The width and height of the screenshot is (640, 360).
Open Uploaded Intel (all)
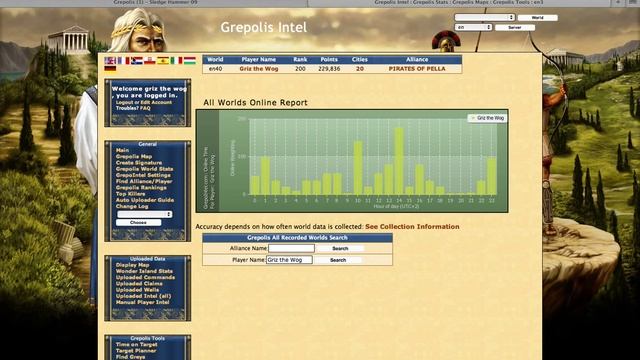pyautogui.click(x=143, y=296)
